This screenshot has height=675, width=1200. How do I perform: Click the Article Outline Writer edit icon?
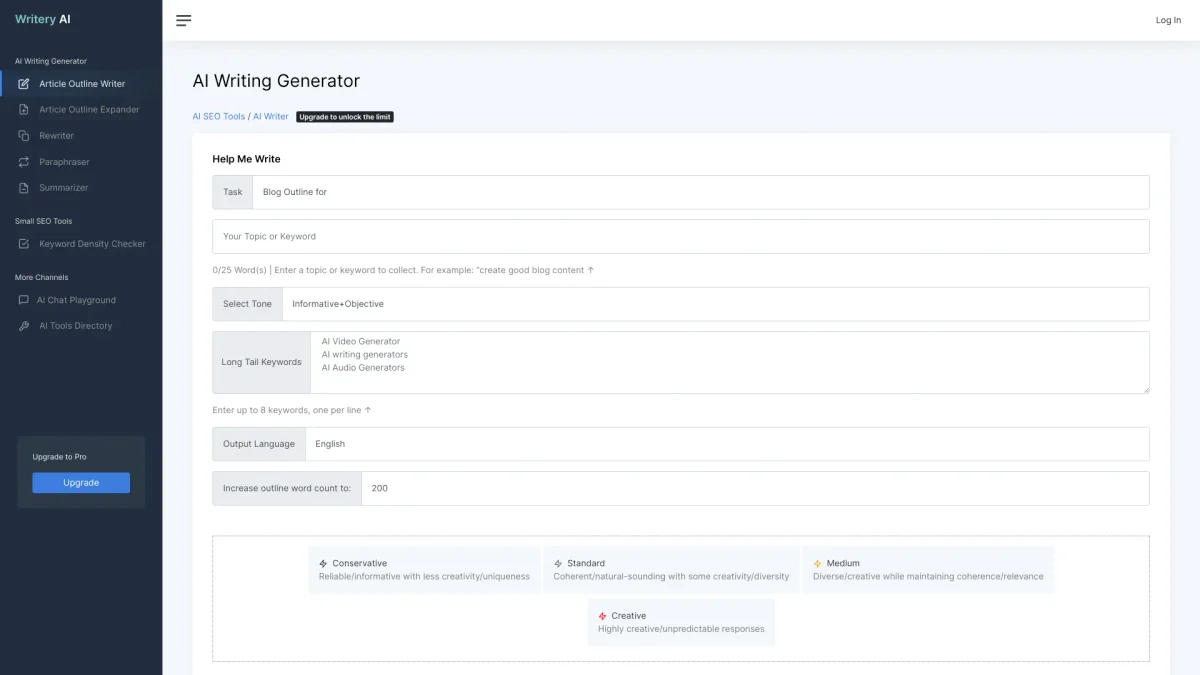[x=24, y=84]
